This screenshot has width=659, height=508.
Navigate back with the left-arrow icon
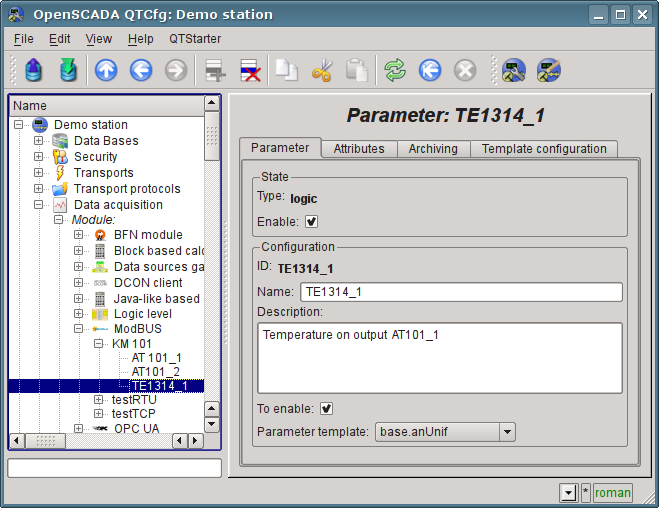pyautogui.click(x=141, y=70)
